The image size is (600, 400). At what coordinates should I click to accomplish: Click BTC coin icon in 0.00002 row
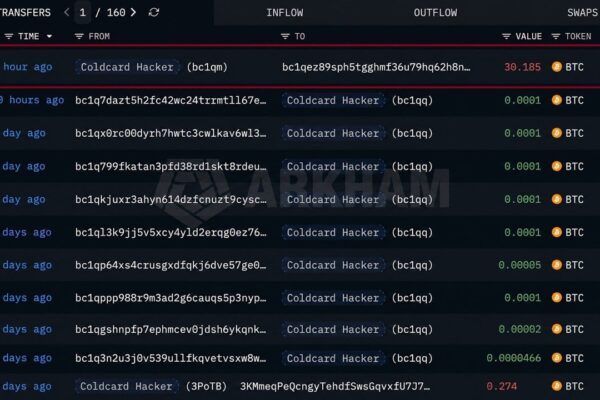pyautogui.click(x=557, y=329)
